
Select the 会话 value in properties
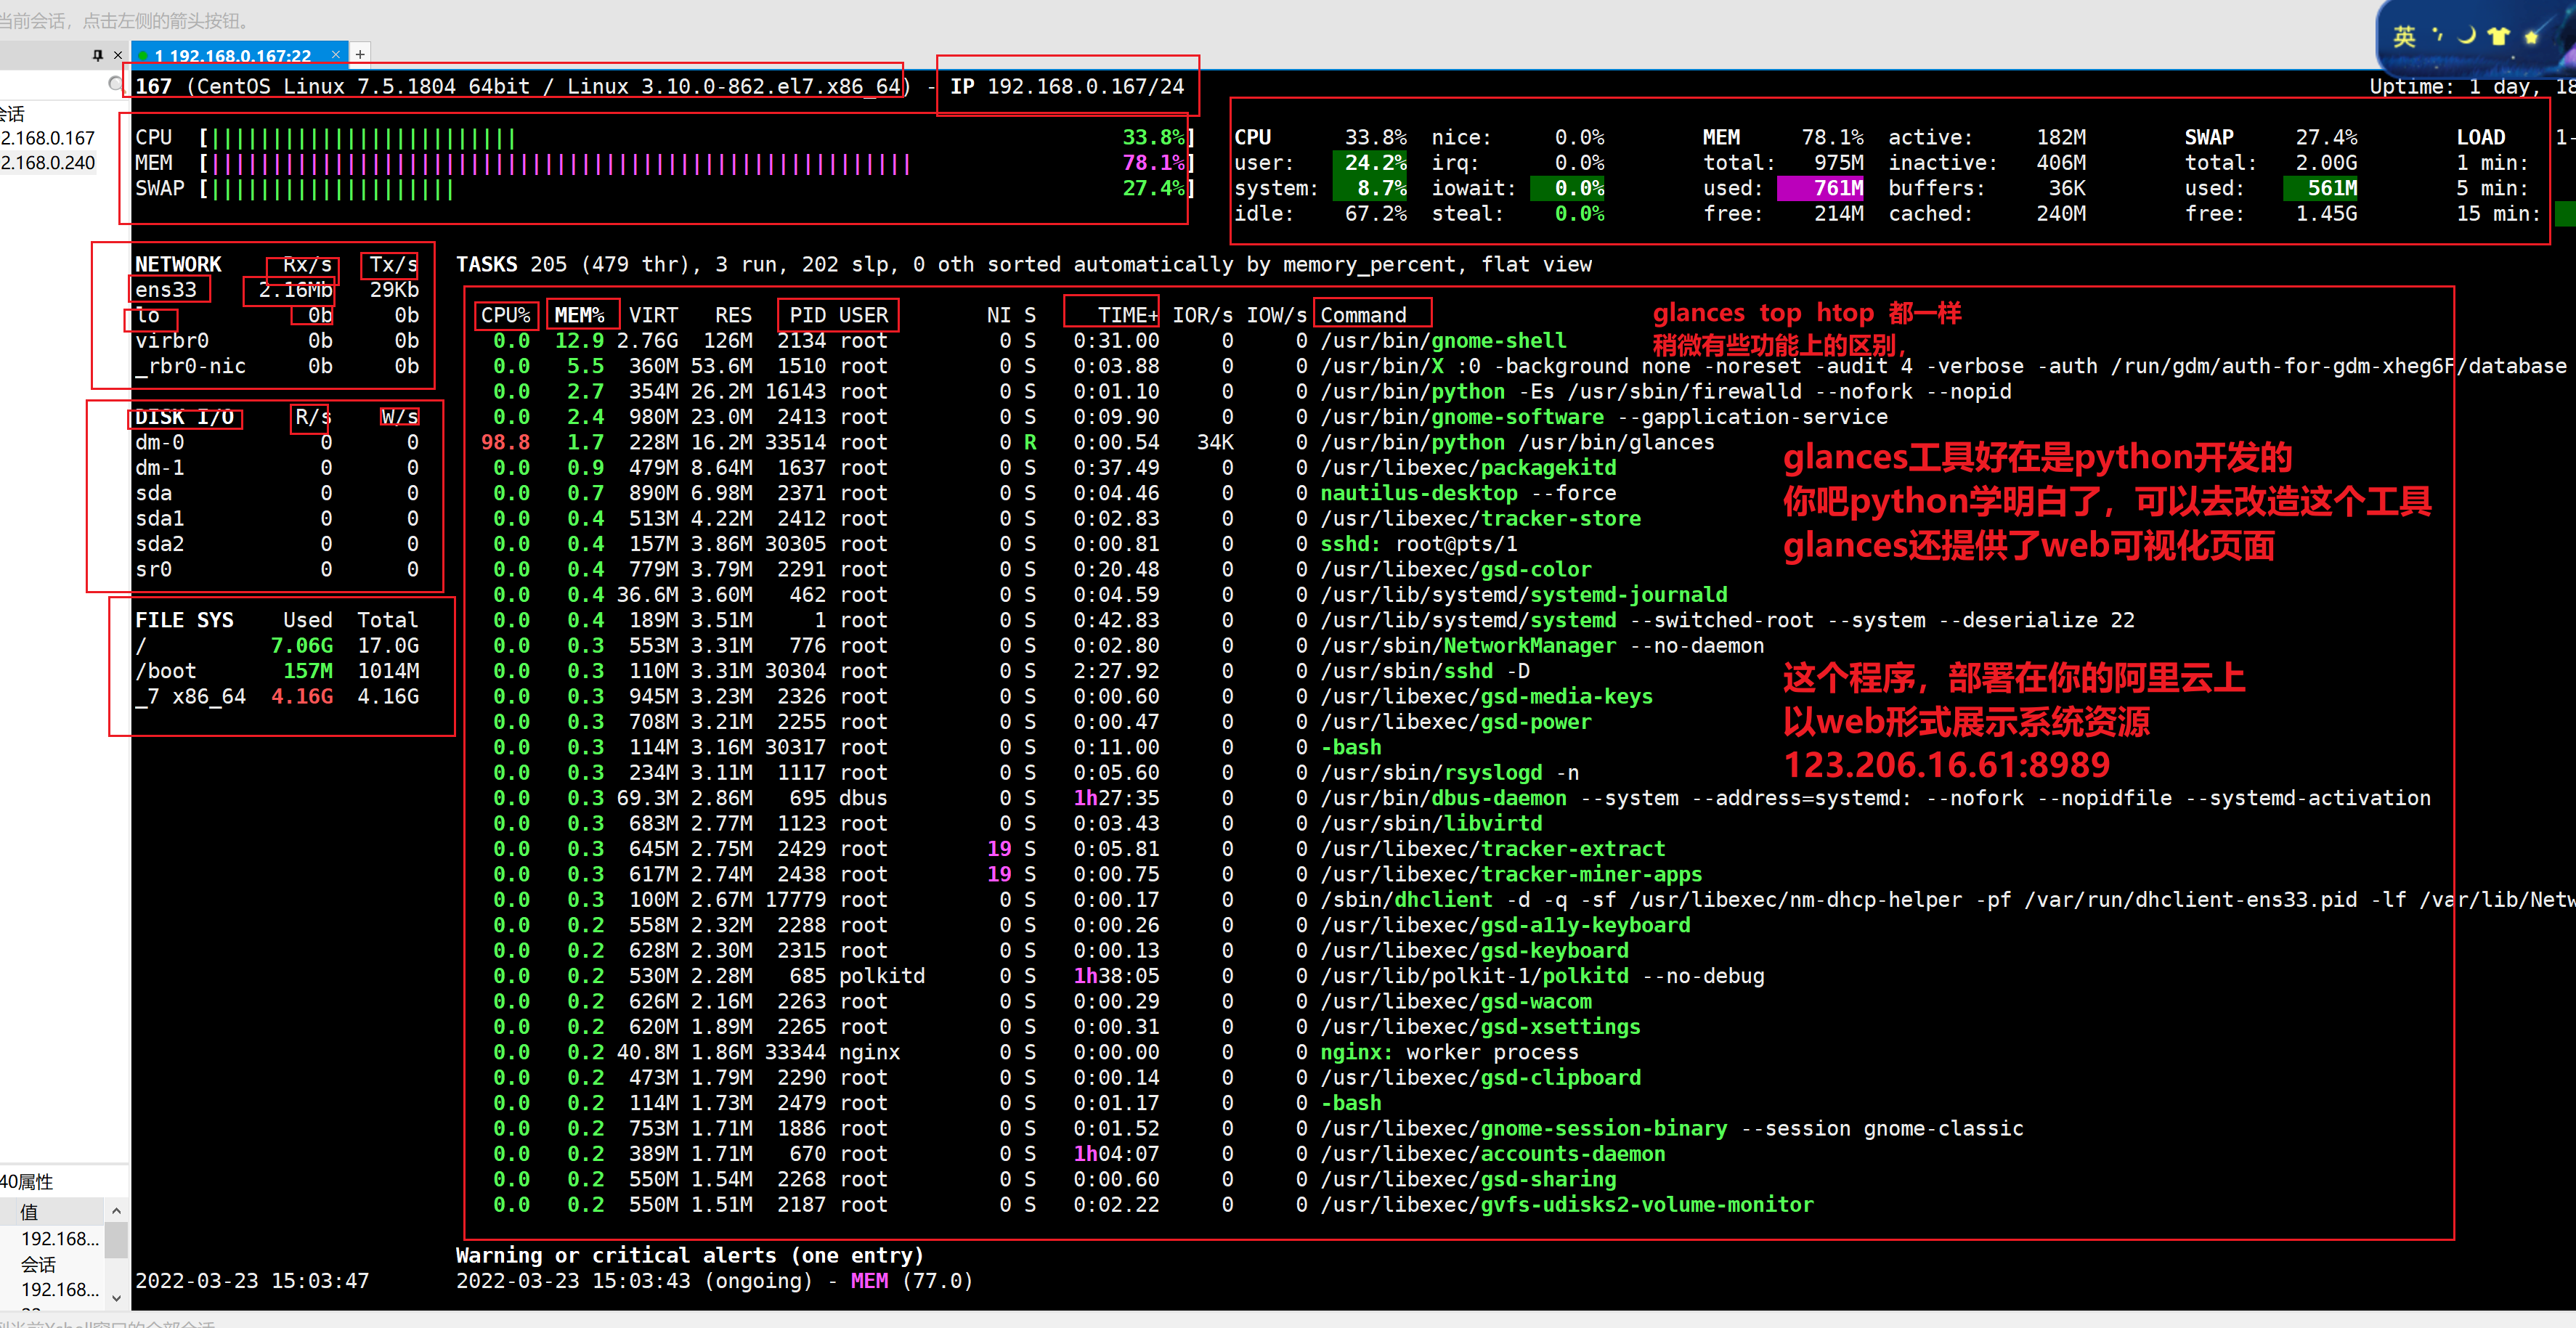click(x=39, y=1264)
